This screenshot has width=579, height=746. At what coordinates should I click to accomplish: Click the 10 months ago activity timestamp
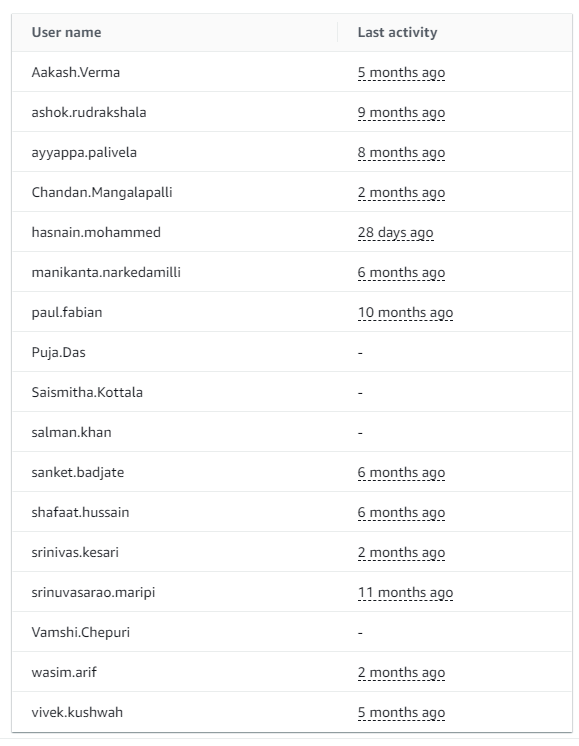tap(405, 313)
